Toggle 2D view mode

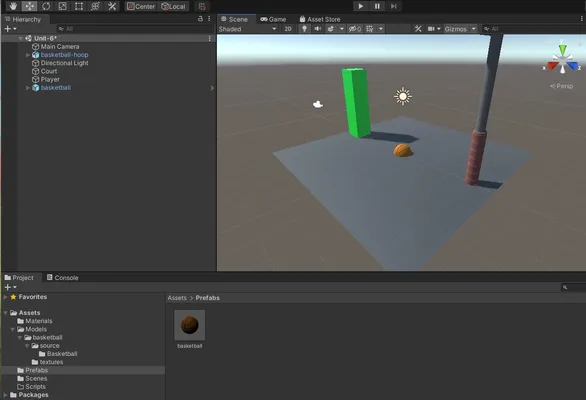[288, 29]
